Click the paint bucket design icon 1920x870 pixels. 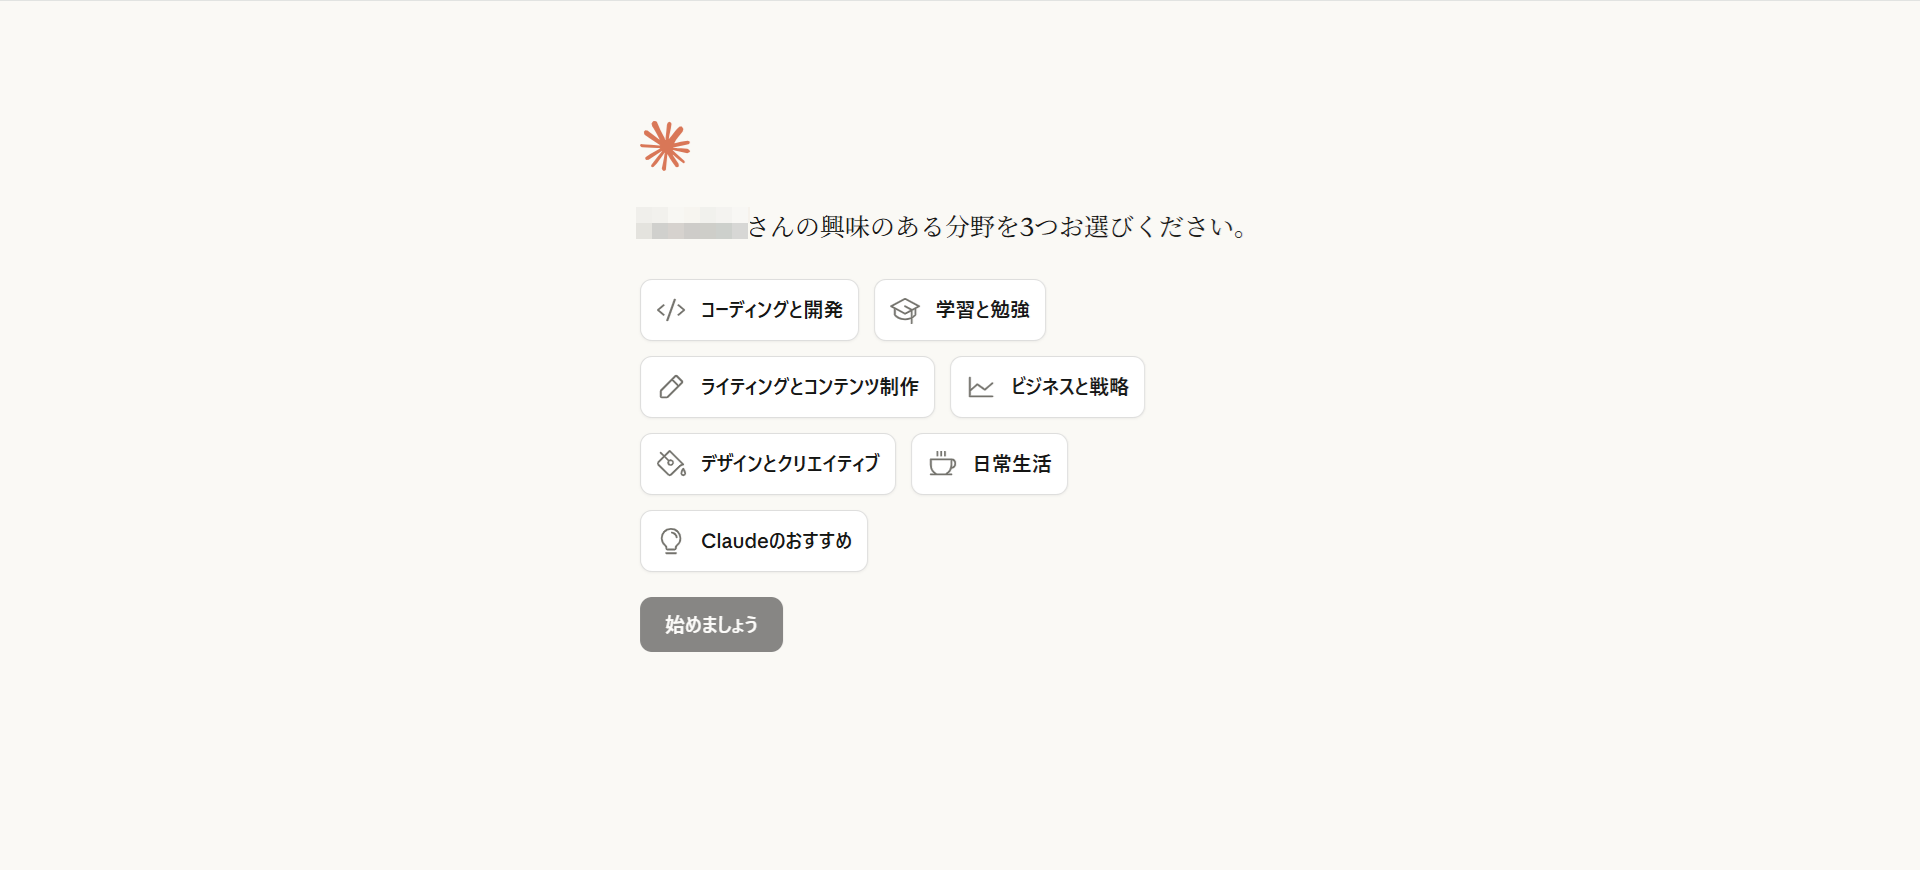(671, 463)
